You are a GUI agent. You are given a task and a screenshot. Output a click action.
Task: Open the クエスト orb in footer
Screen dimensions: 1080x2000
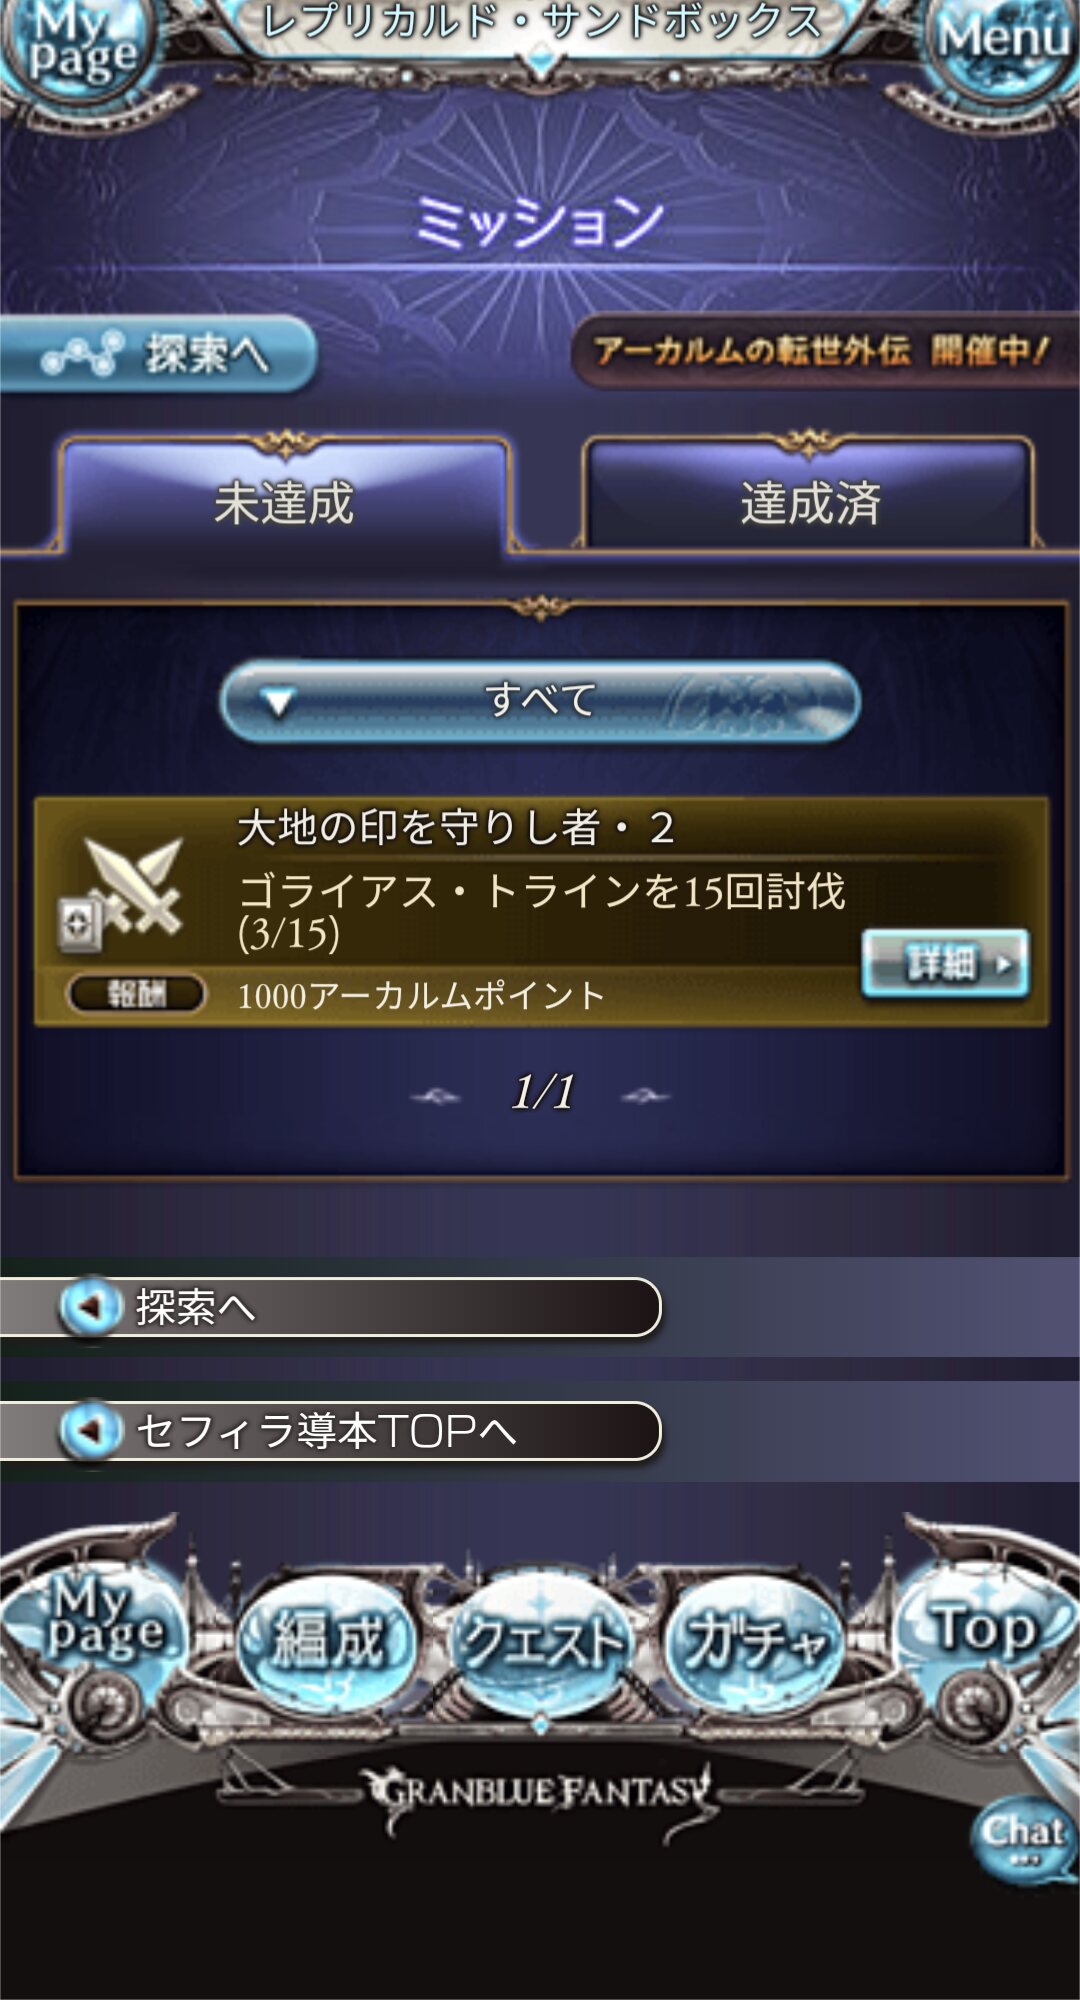click(x=540, y=1642)
